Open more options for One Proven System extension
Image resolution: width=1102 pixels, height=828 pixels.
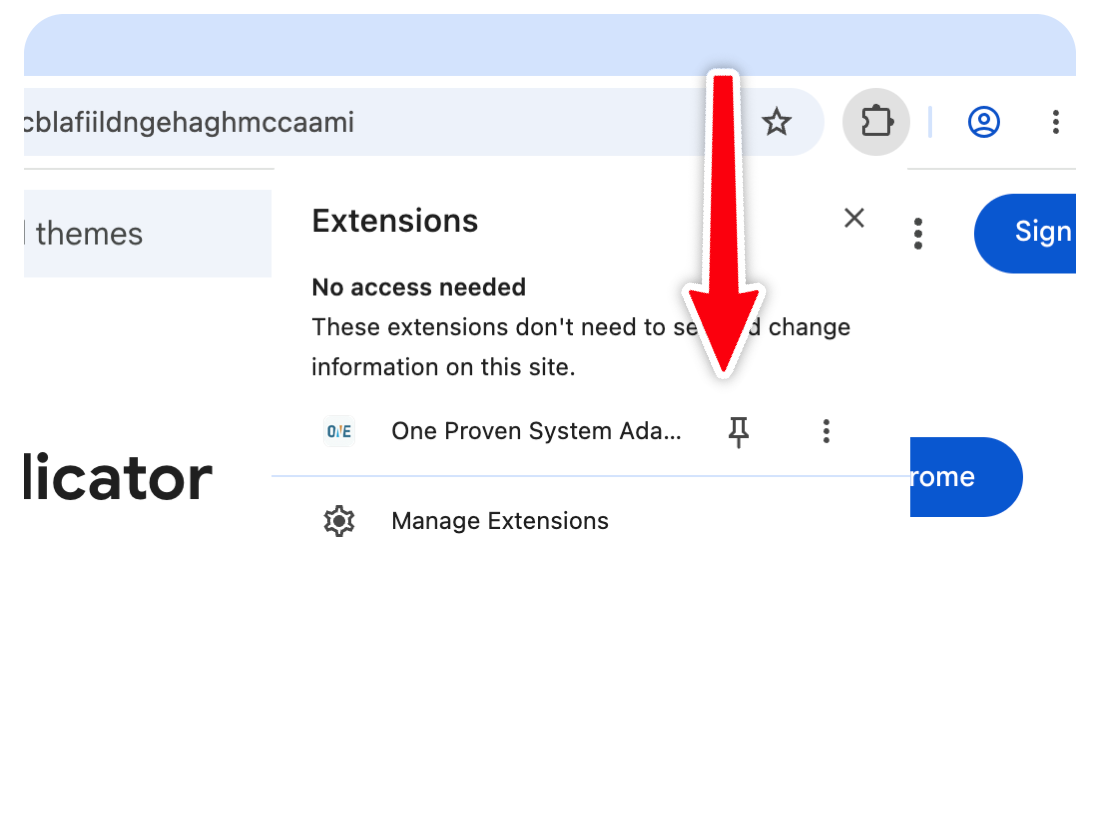[826, 432]
